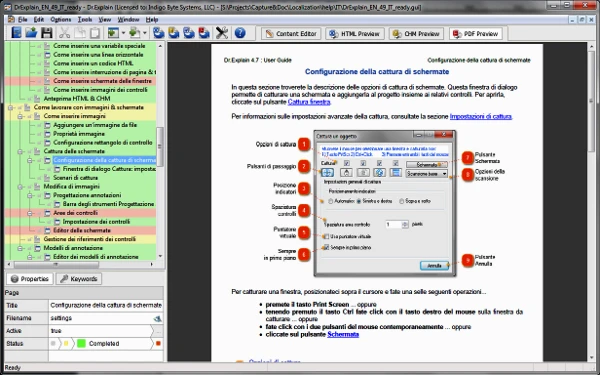Click the Copy icon in toolbar
This screenshot has height=375, width=600.
(x=80, y=33)
